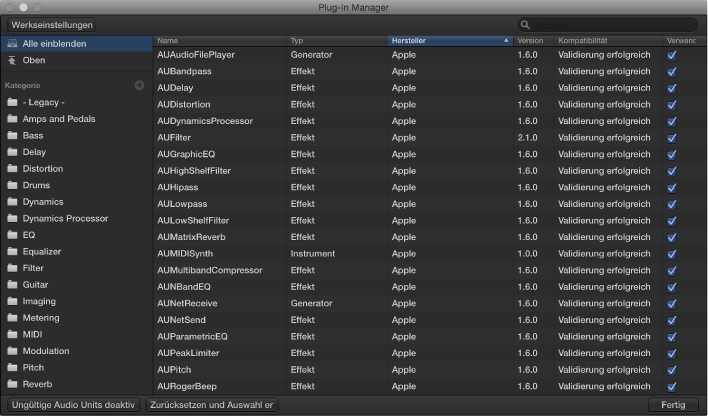Click the Bass folder icon
The width and height of the screenshot is (708, 416).
[x=12, y=136]
